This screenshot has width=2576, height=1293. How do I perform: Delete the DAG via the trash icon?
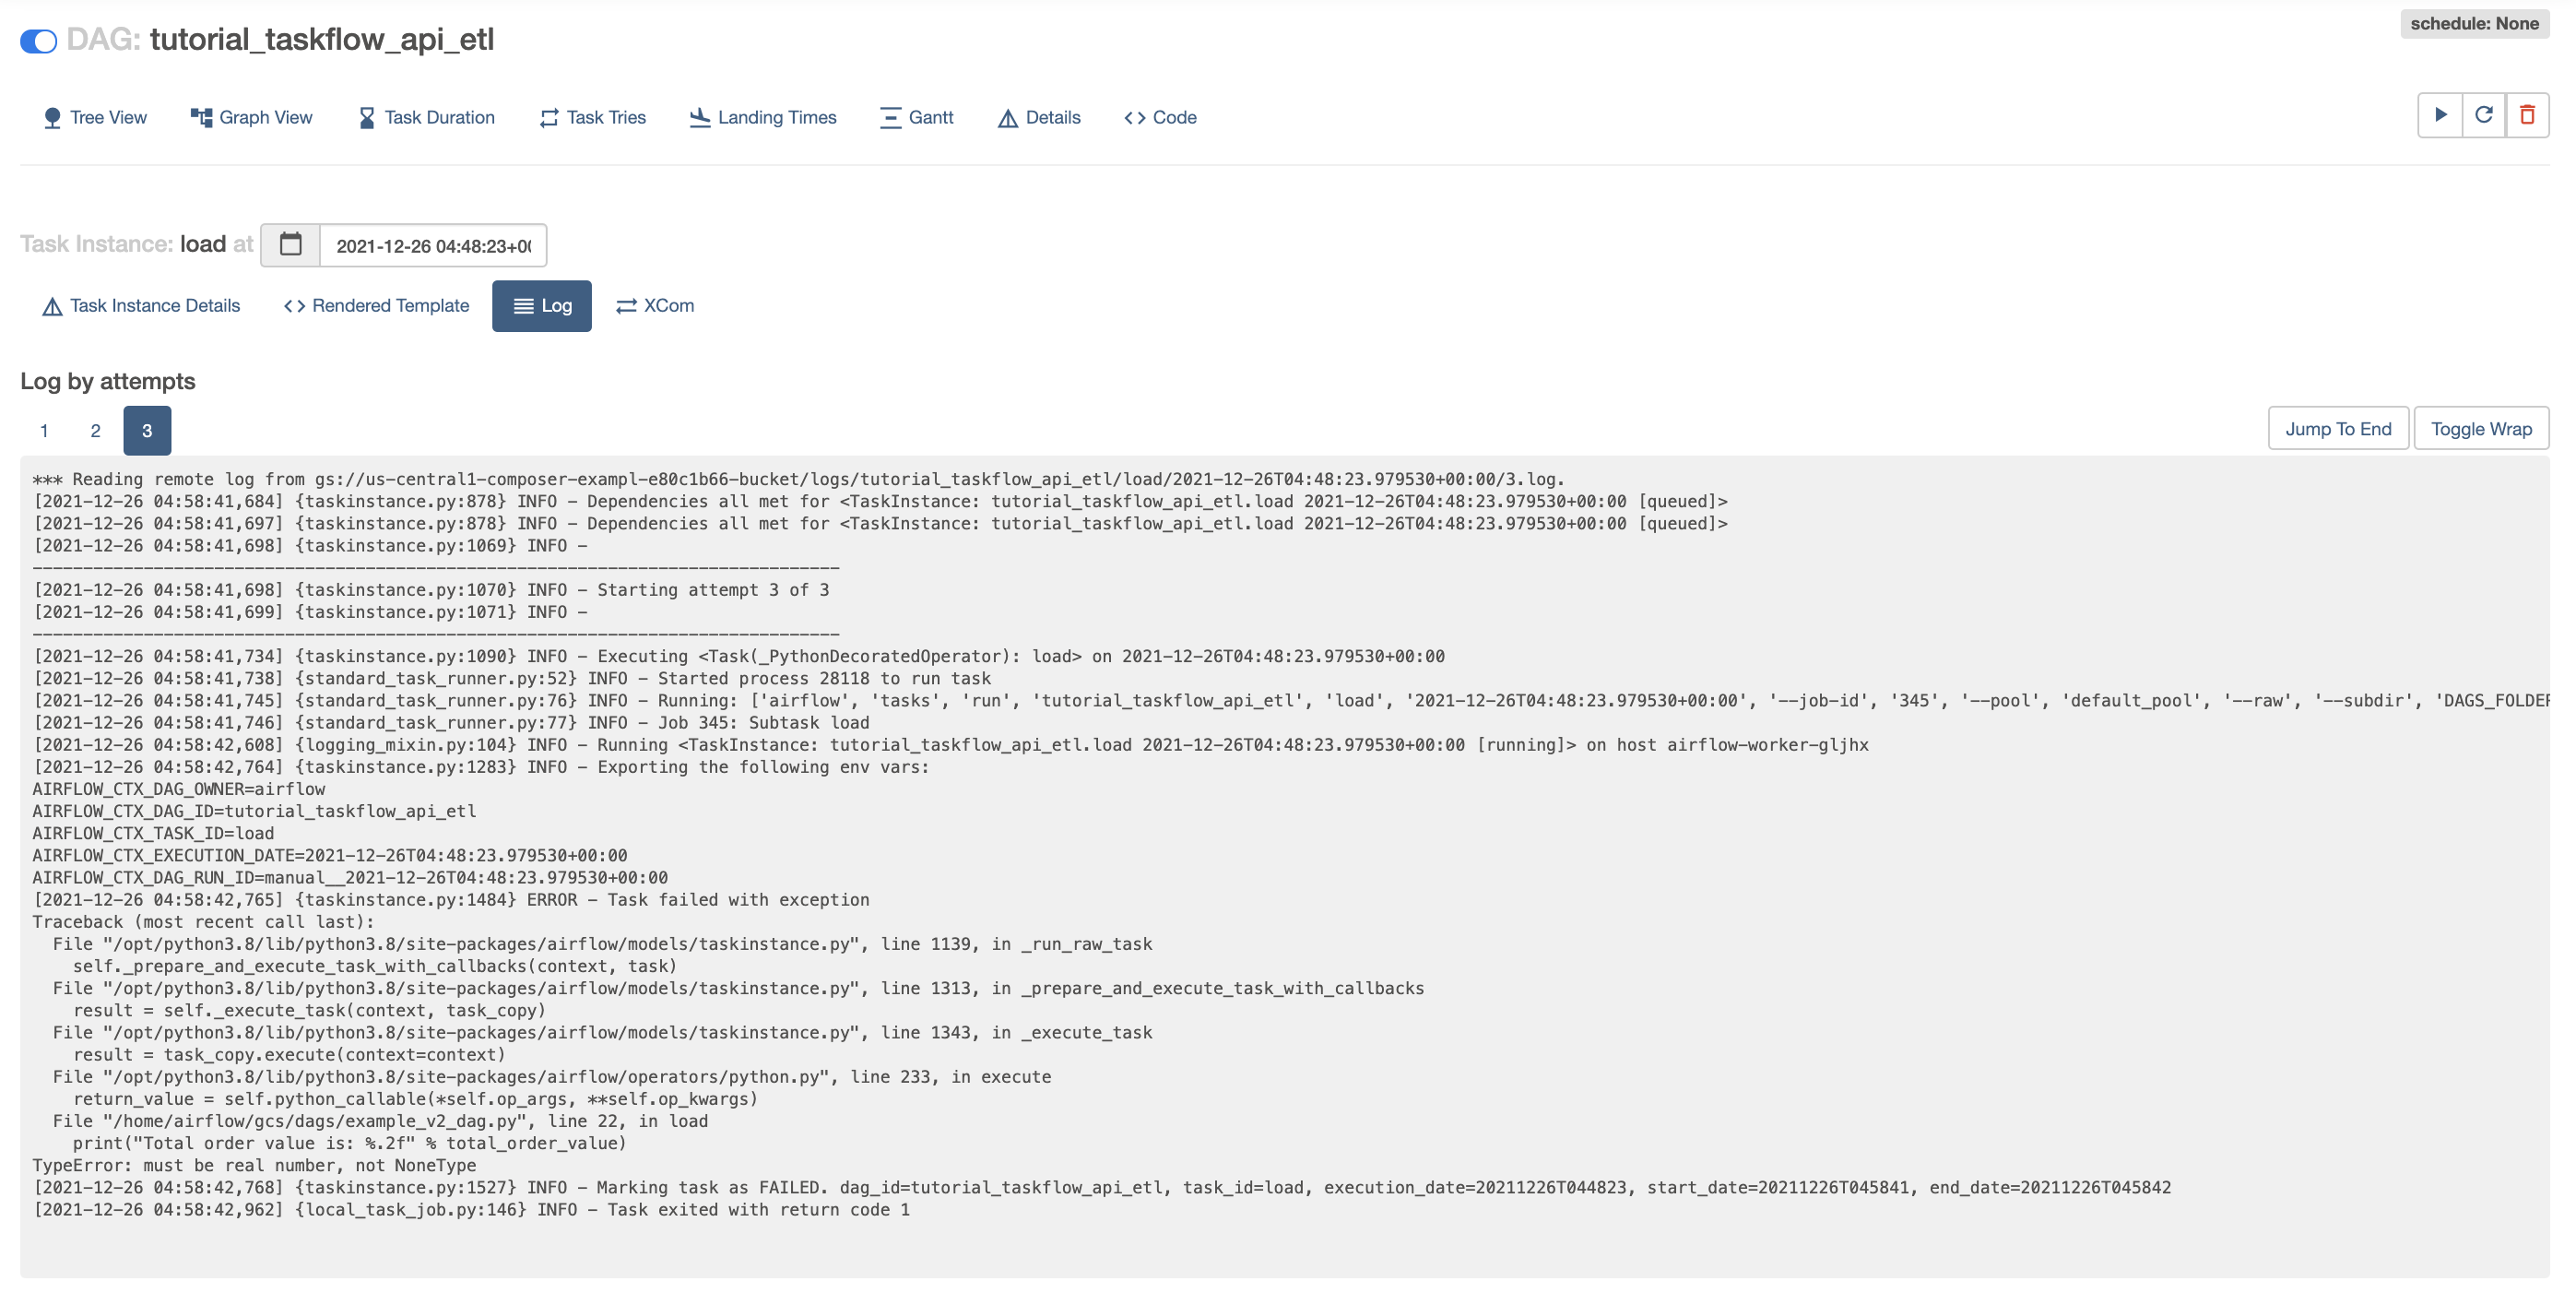coord(2527,115)
